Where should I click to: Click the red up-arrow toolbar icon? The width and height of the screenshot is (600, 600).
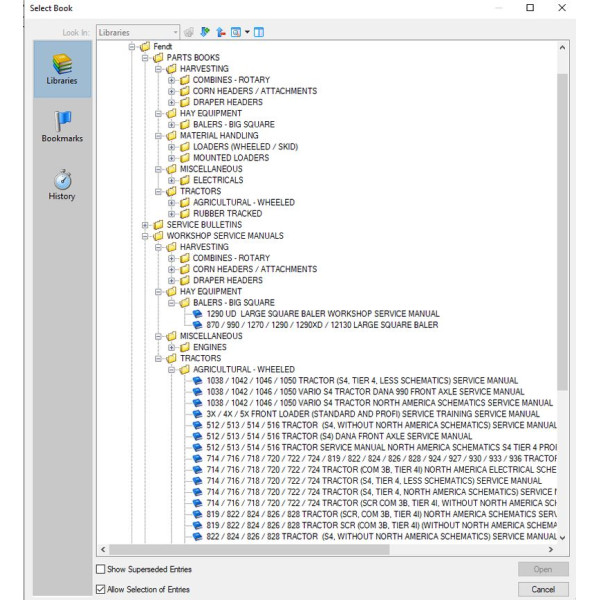[x=221, y=32]
